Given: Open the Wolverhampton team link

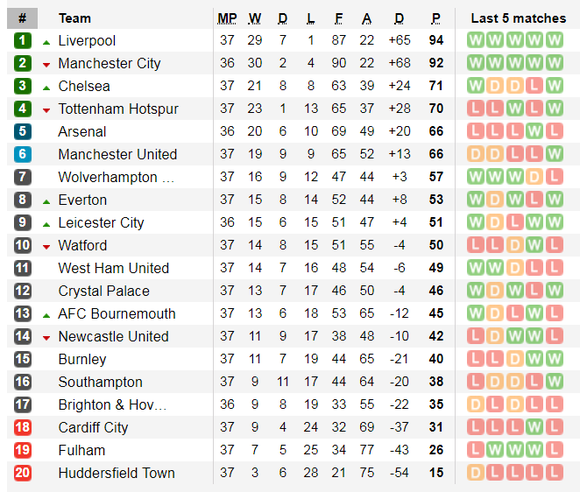Looking at the screenshot, I should (116, 177).
